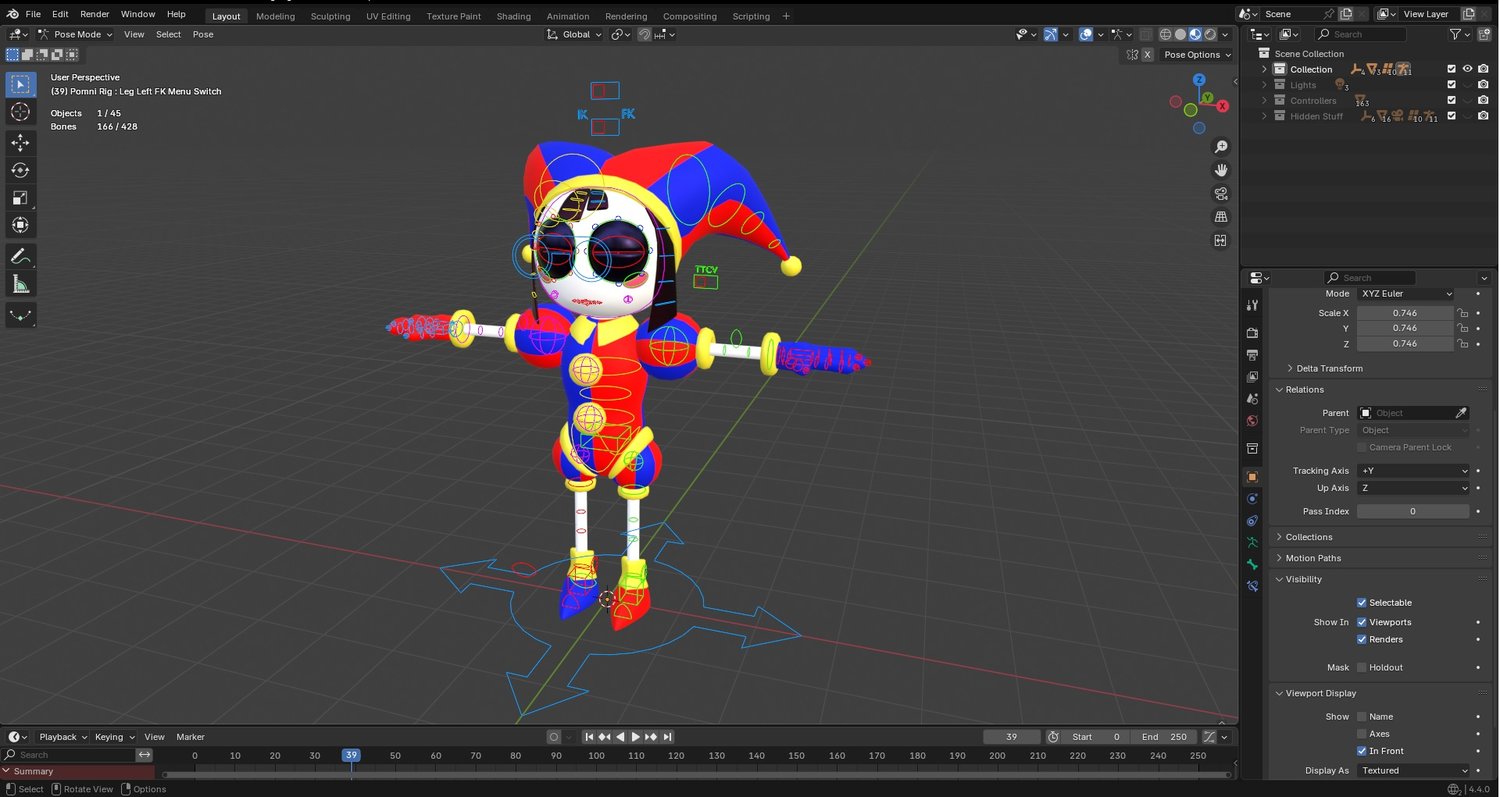
Task: Open the Keying popover in timeline
Action: [114, 737]
